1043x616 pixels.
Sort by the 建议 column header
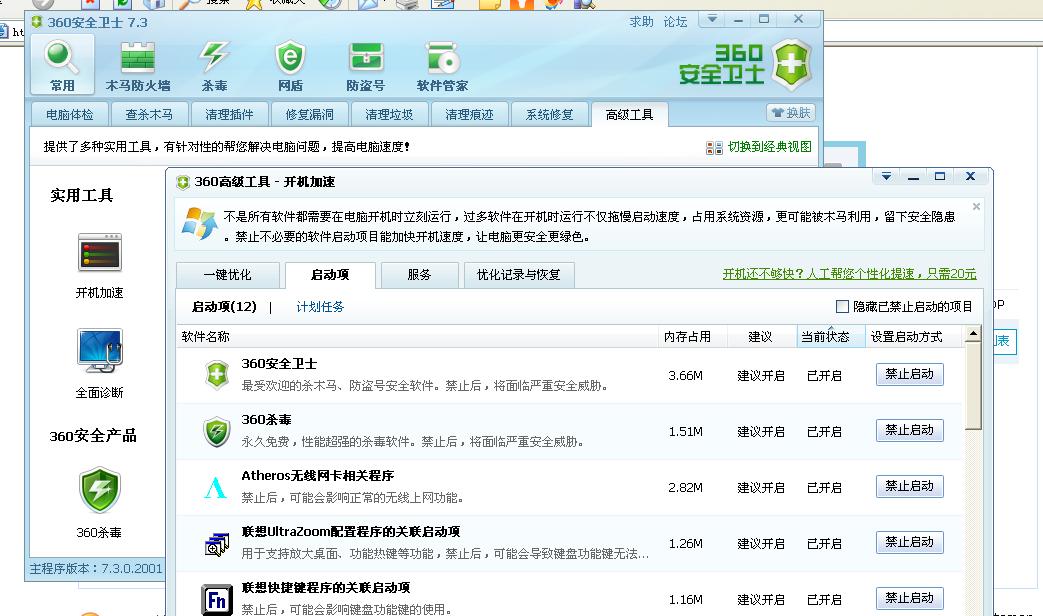coord(760,337)
